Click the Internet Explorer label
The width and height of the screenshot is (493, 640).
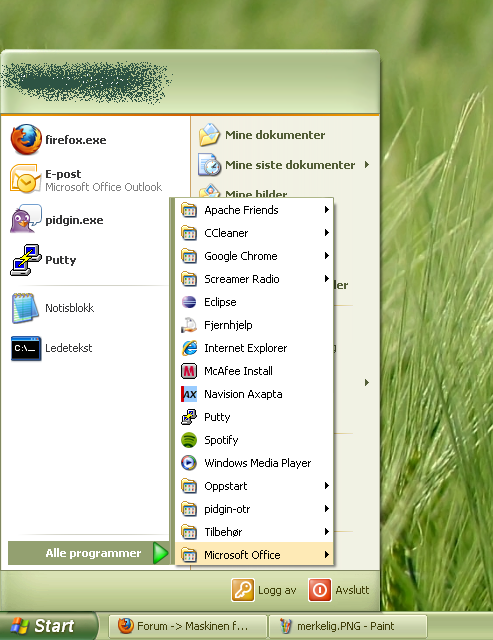coord(246,348)
